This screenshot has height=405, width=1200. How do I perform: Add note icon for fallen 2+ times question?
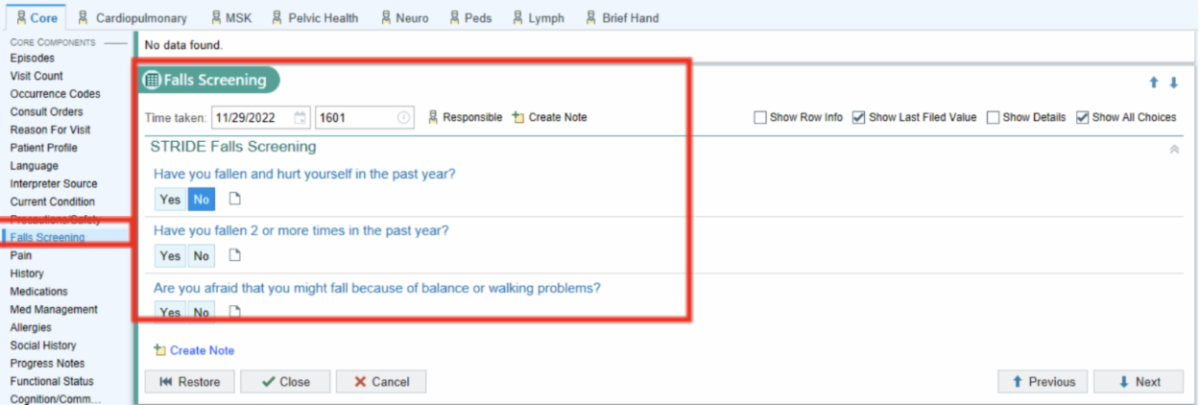[235, 255]
